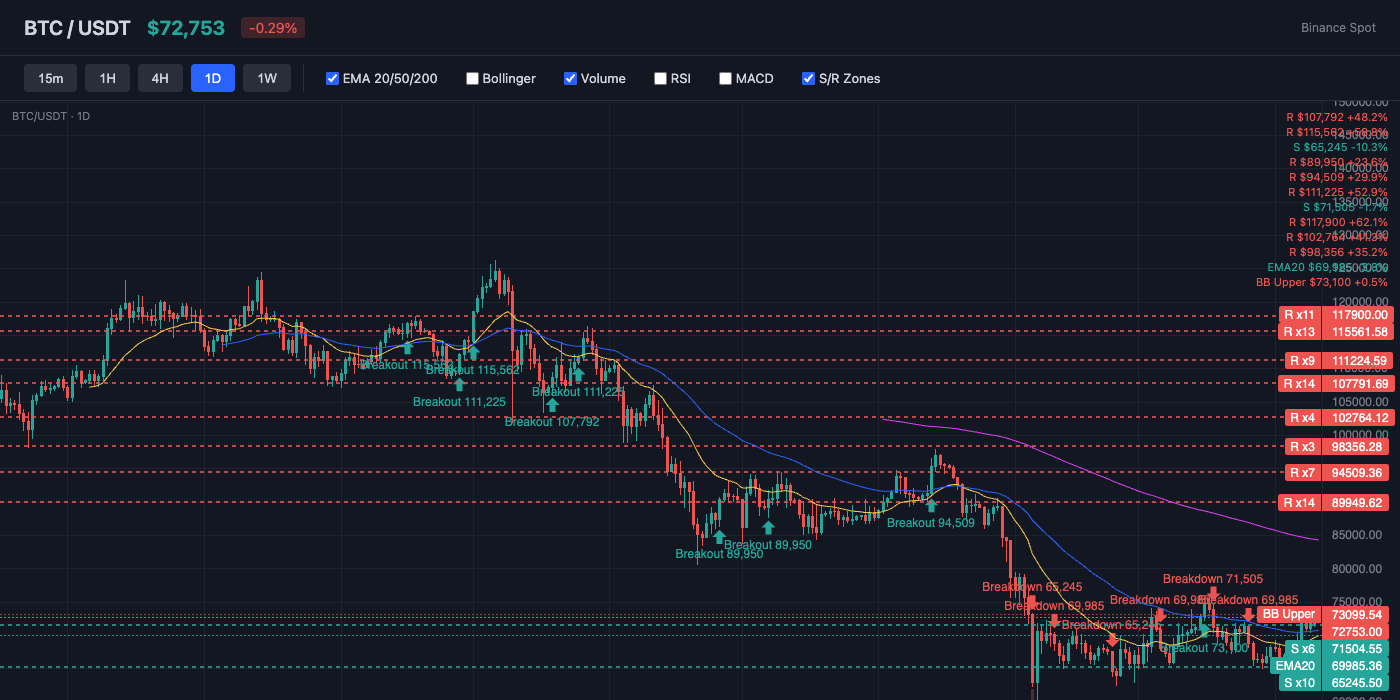Click the -0.29% change badge
This screenshot has width=1400, height=700.
pyautogui.click(x=270, y=28)
